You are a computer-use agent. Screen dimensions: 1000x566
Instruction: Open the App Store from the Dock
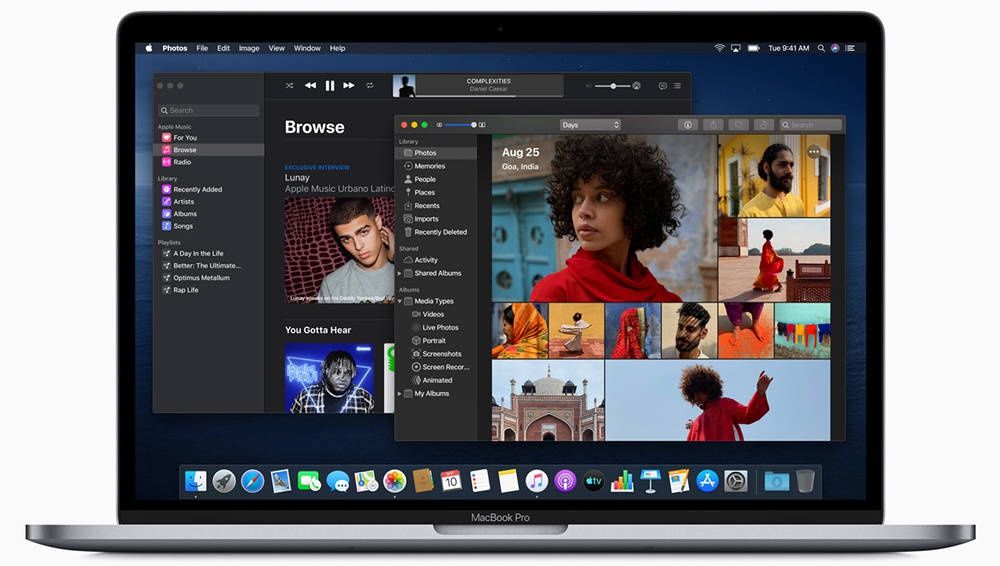point(707,481)
